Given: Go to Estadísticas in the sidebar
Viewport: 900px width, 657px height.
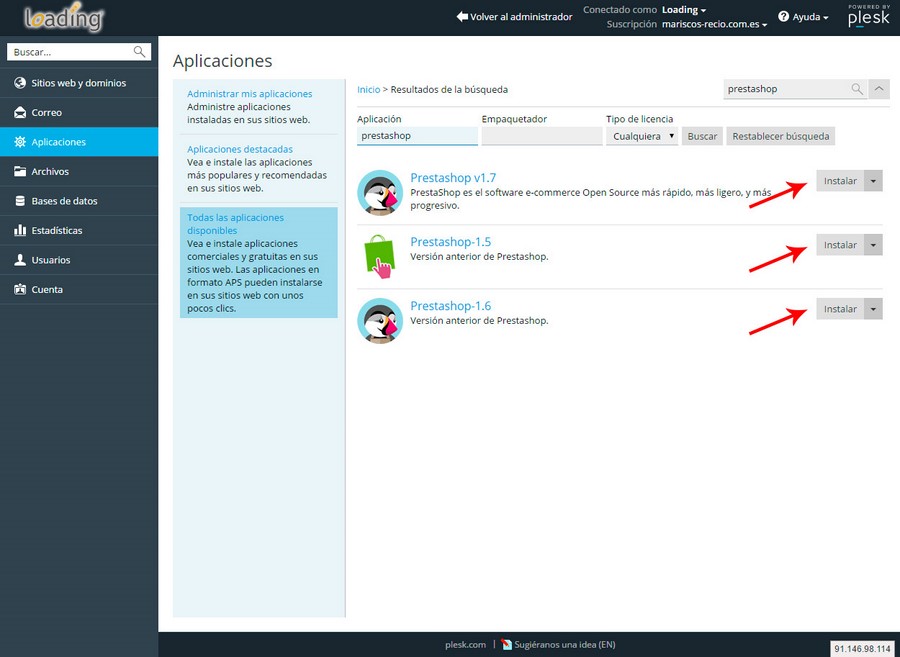Looking at the screenshot, I should 79,230.
